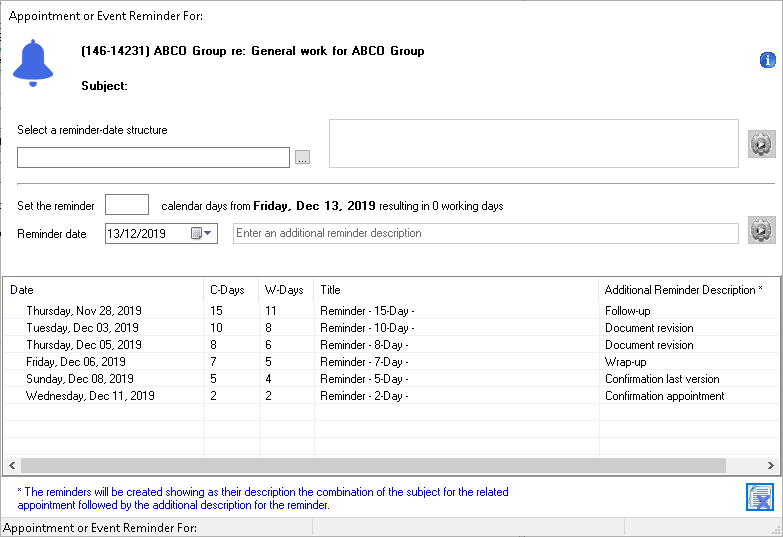783x537 pixels.
Task: Click the left arrow of horizontal scrollbar
Action: [x=12, y=465]
